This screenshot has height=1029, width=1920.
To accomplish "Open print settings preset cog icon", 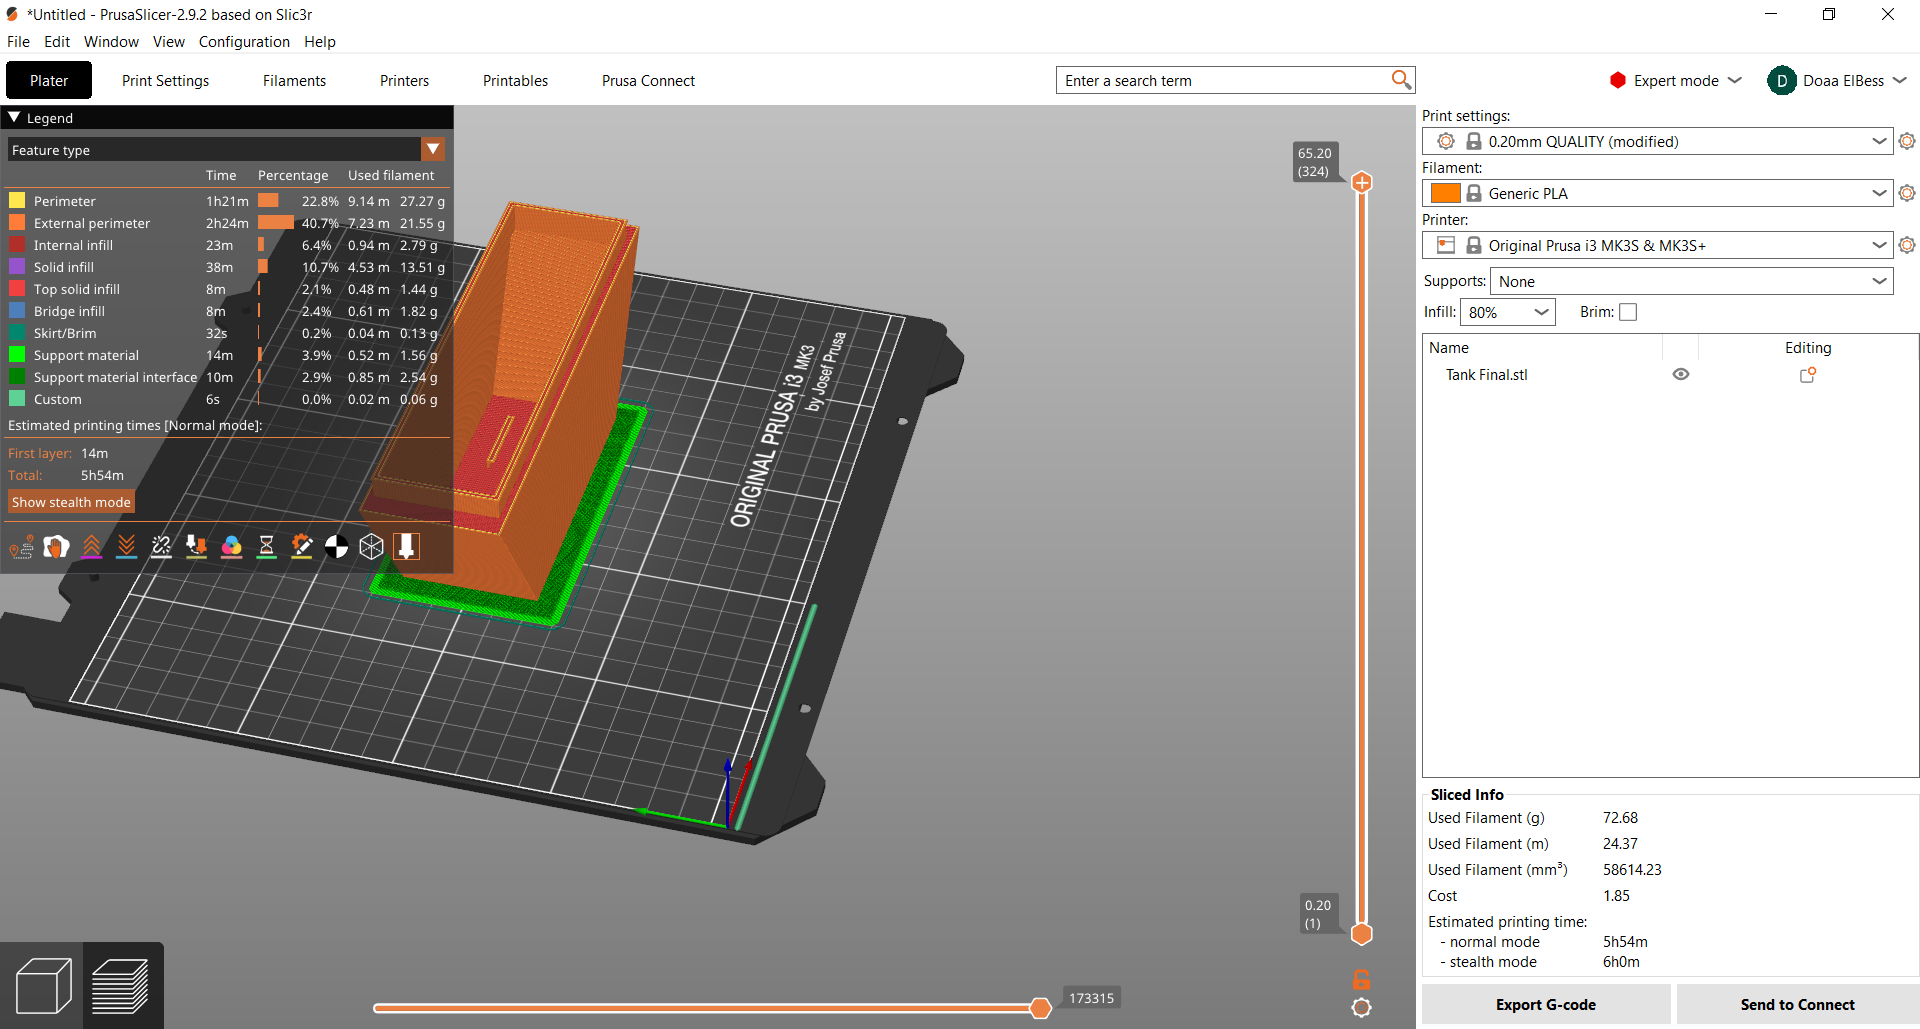I will coord(1907,141).
